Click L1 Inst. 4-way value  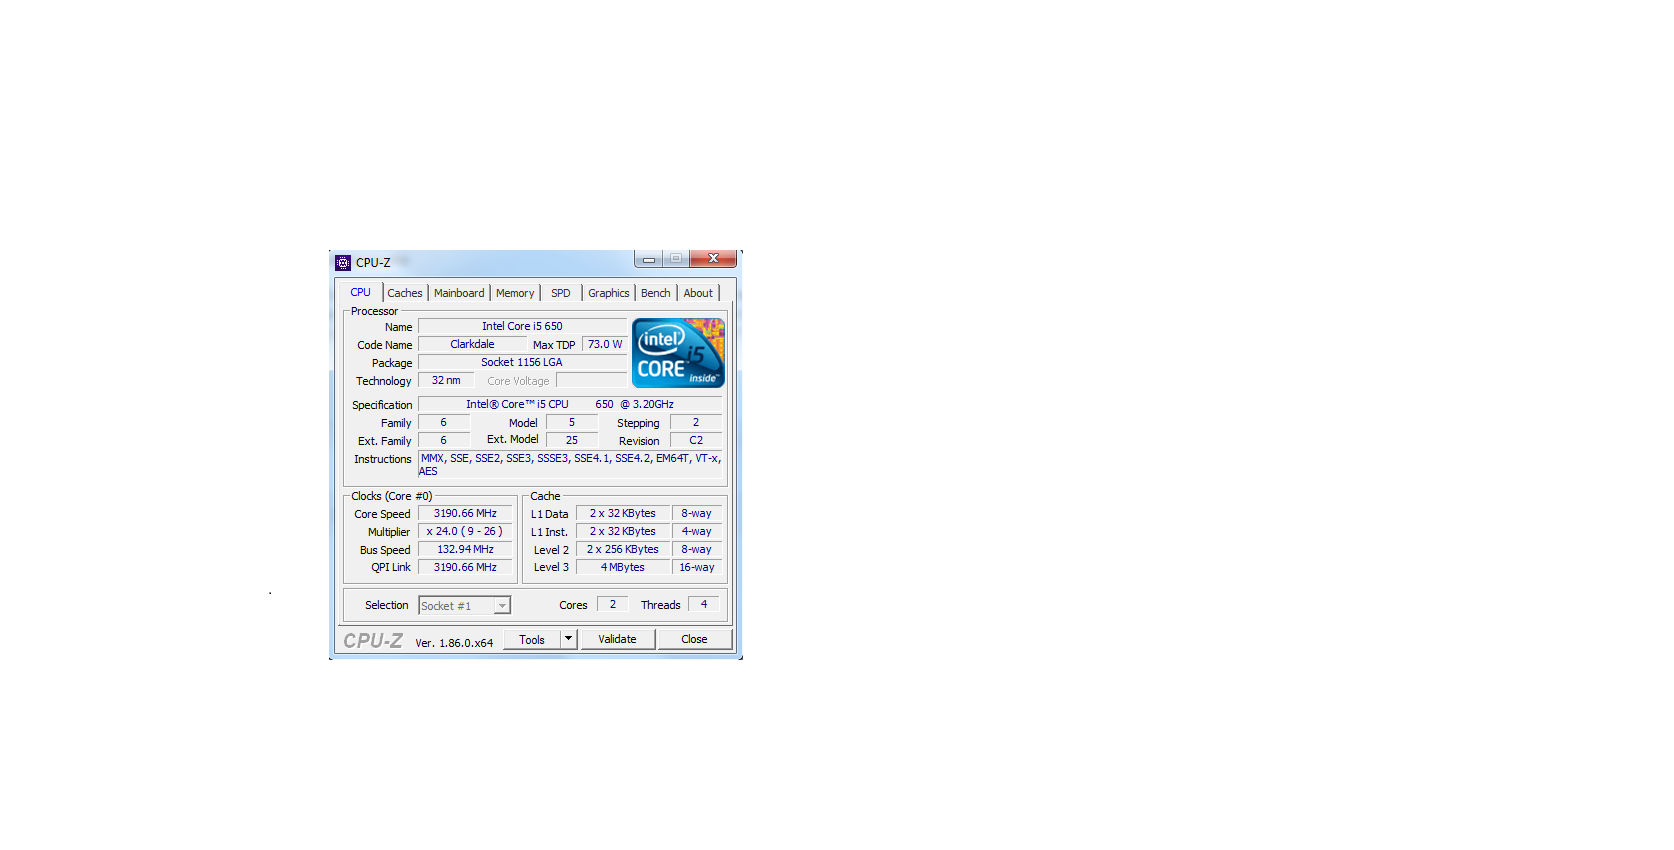pyautogui.click(x=697, y=531)
